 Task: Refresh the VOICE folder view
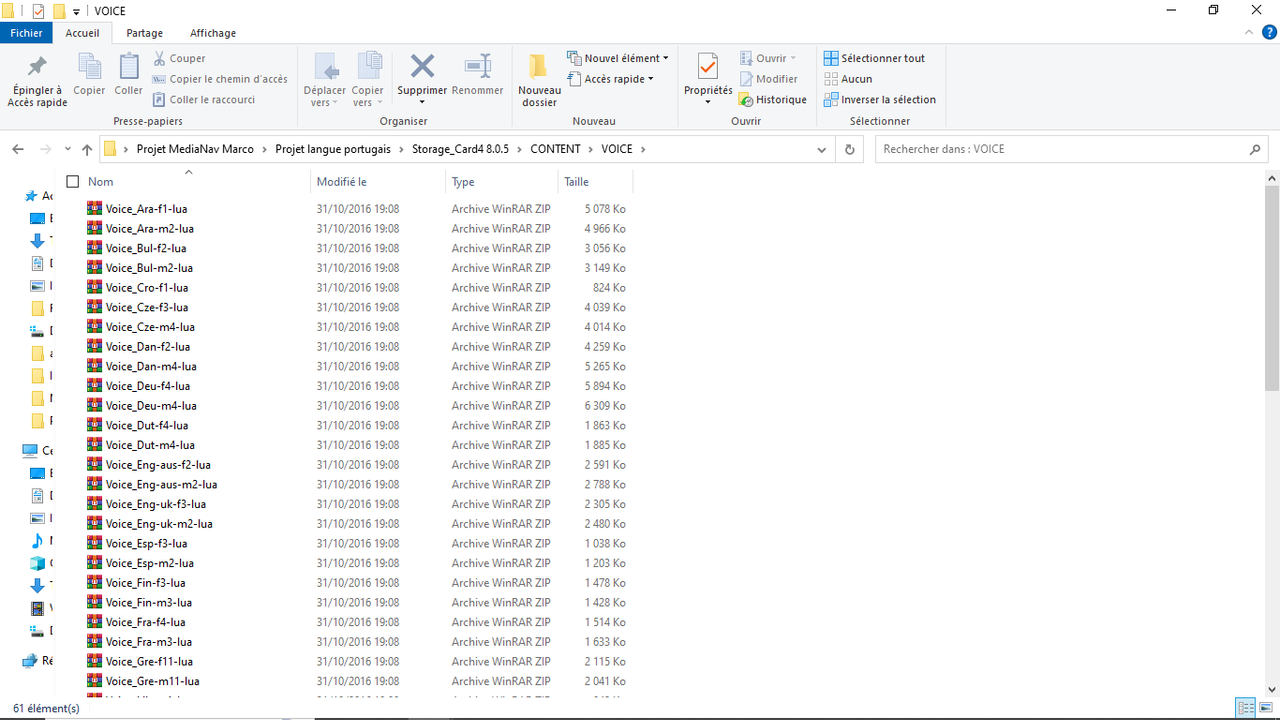click(x=850, y=149)
